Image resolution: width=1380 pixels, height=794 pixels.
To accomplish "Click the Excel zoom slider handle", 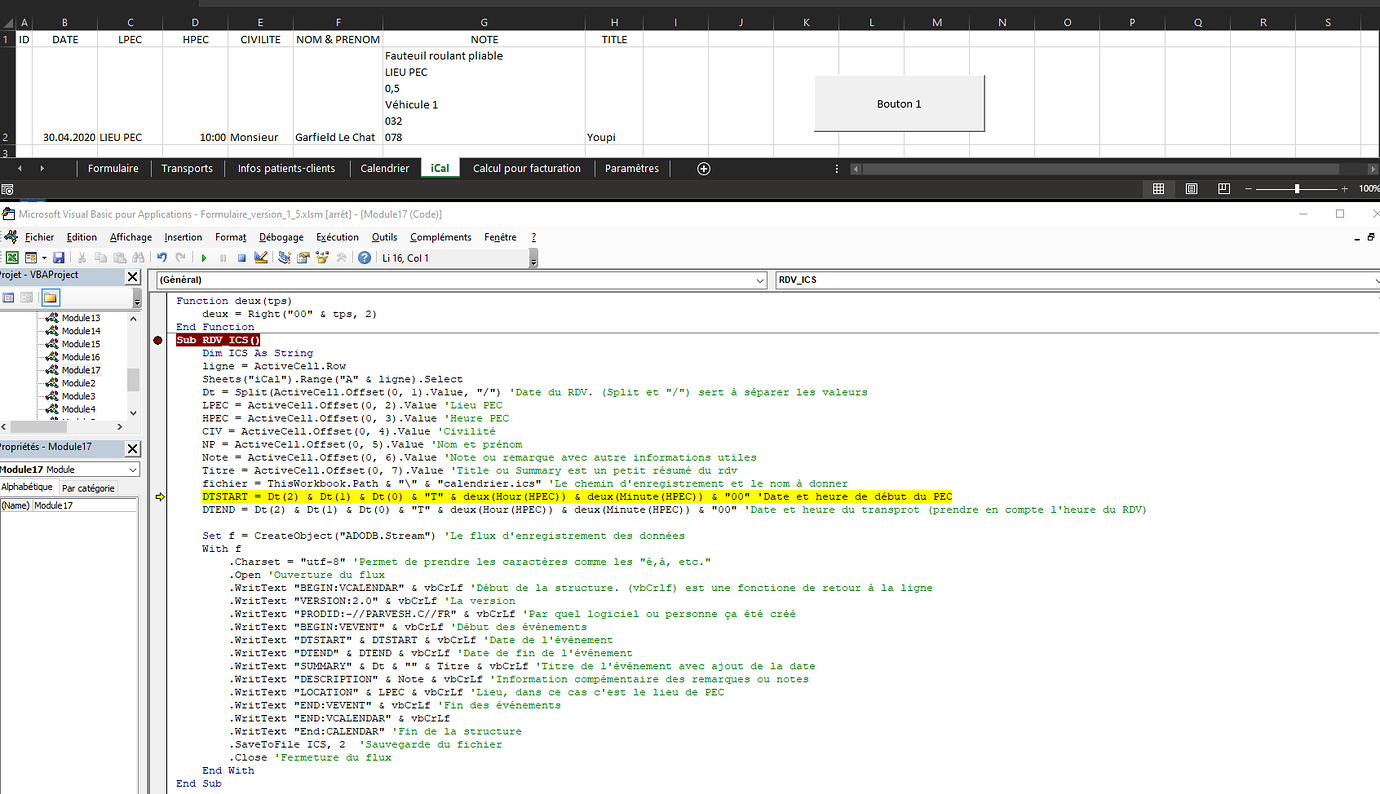I will (1297, 188).
